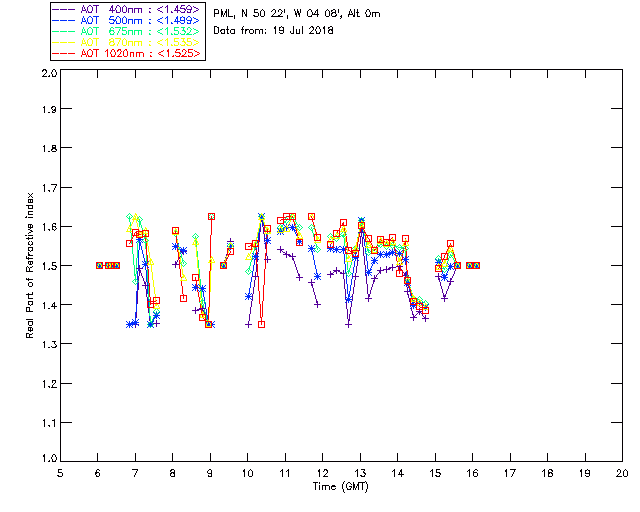
Task: Select the hour 10 time axis label
Action: 247,473
